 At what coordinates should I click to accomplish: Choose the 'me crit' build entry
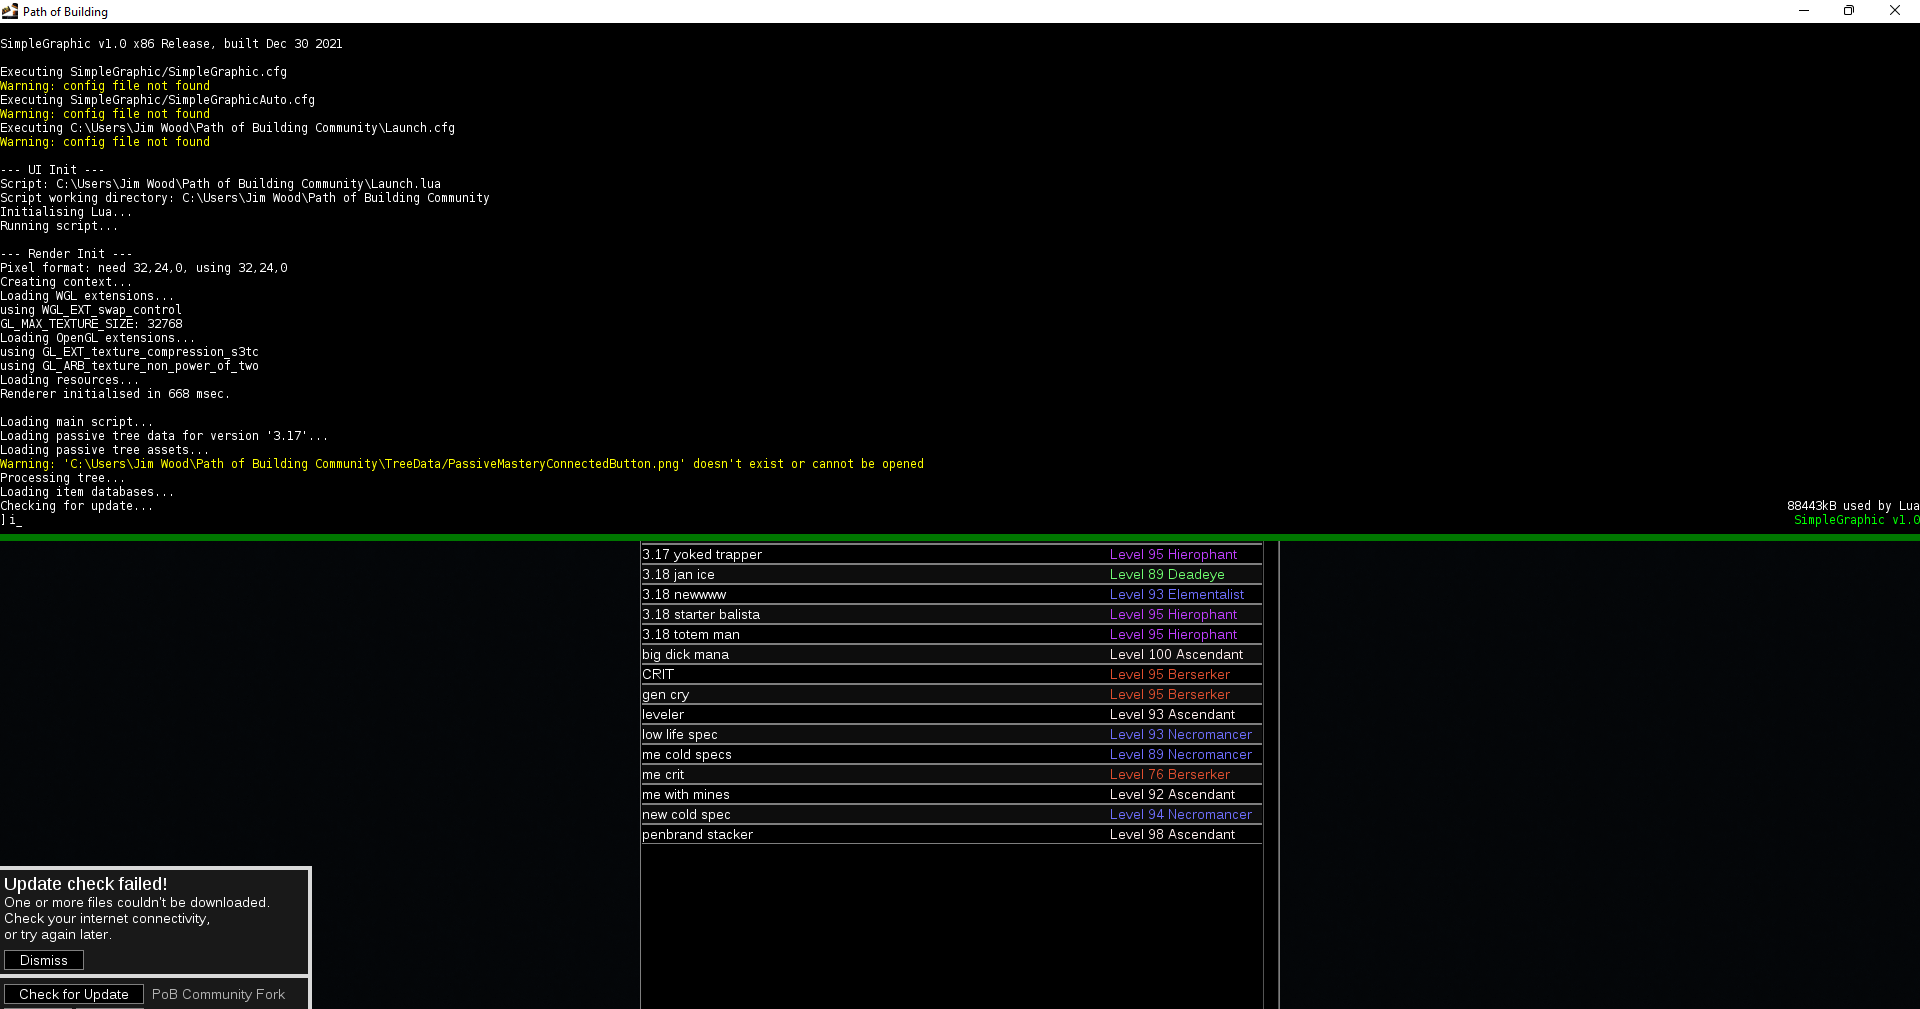tap(951, 774)
